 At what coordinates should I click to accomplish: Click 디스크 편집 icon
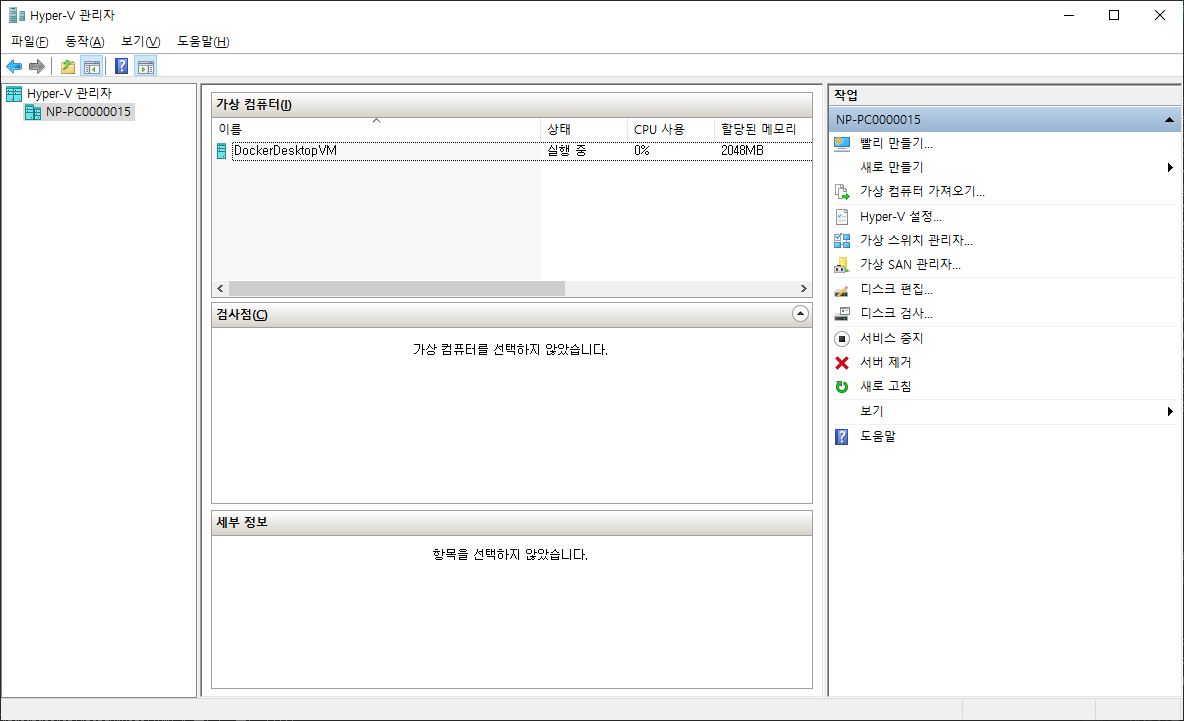(842, 290)
